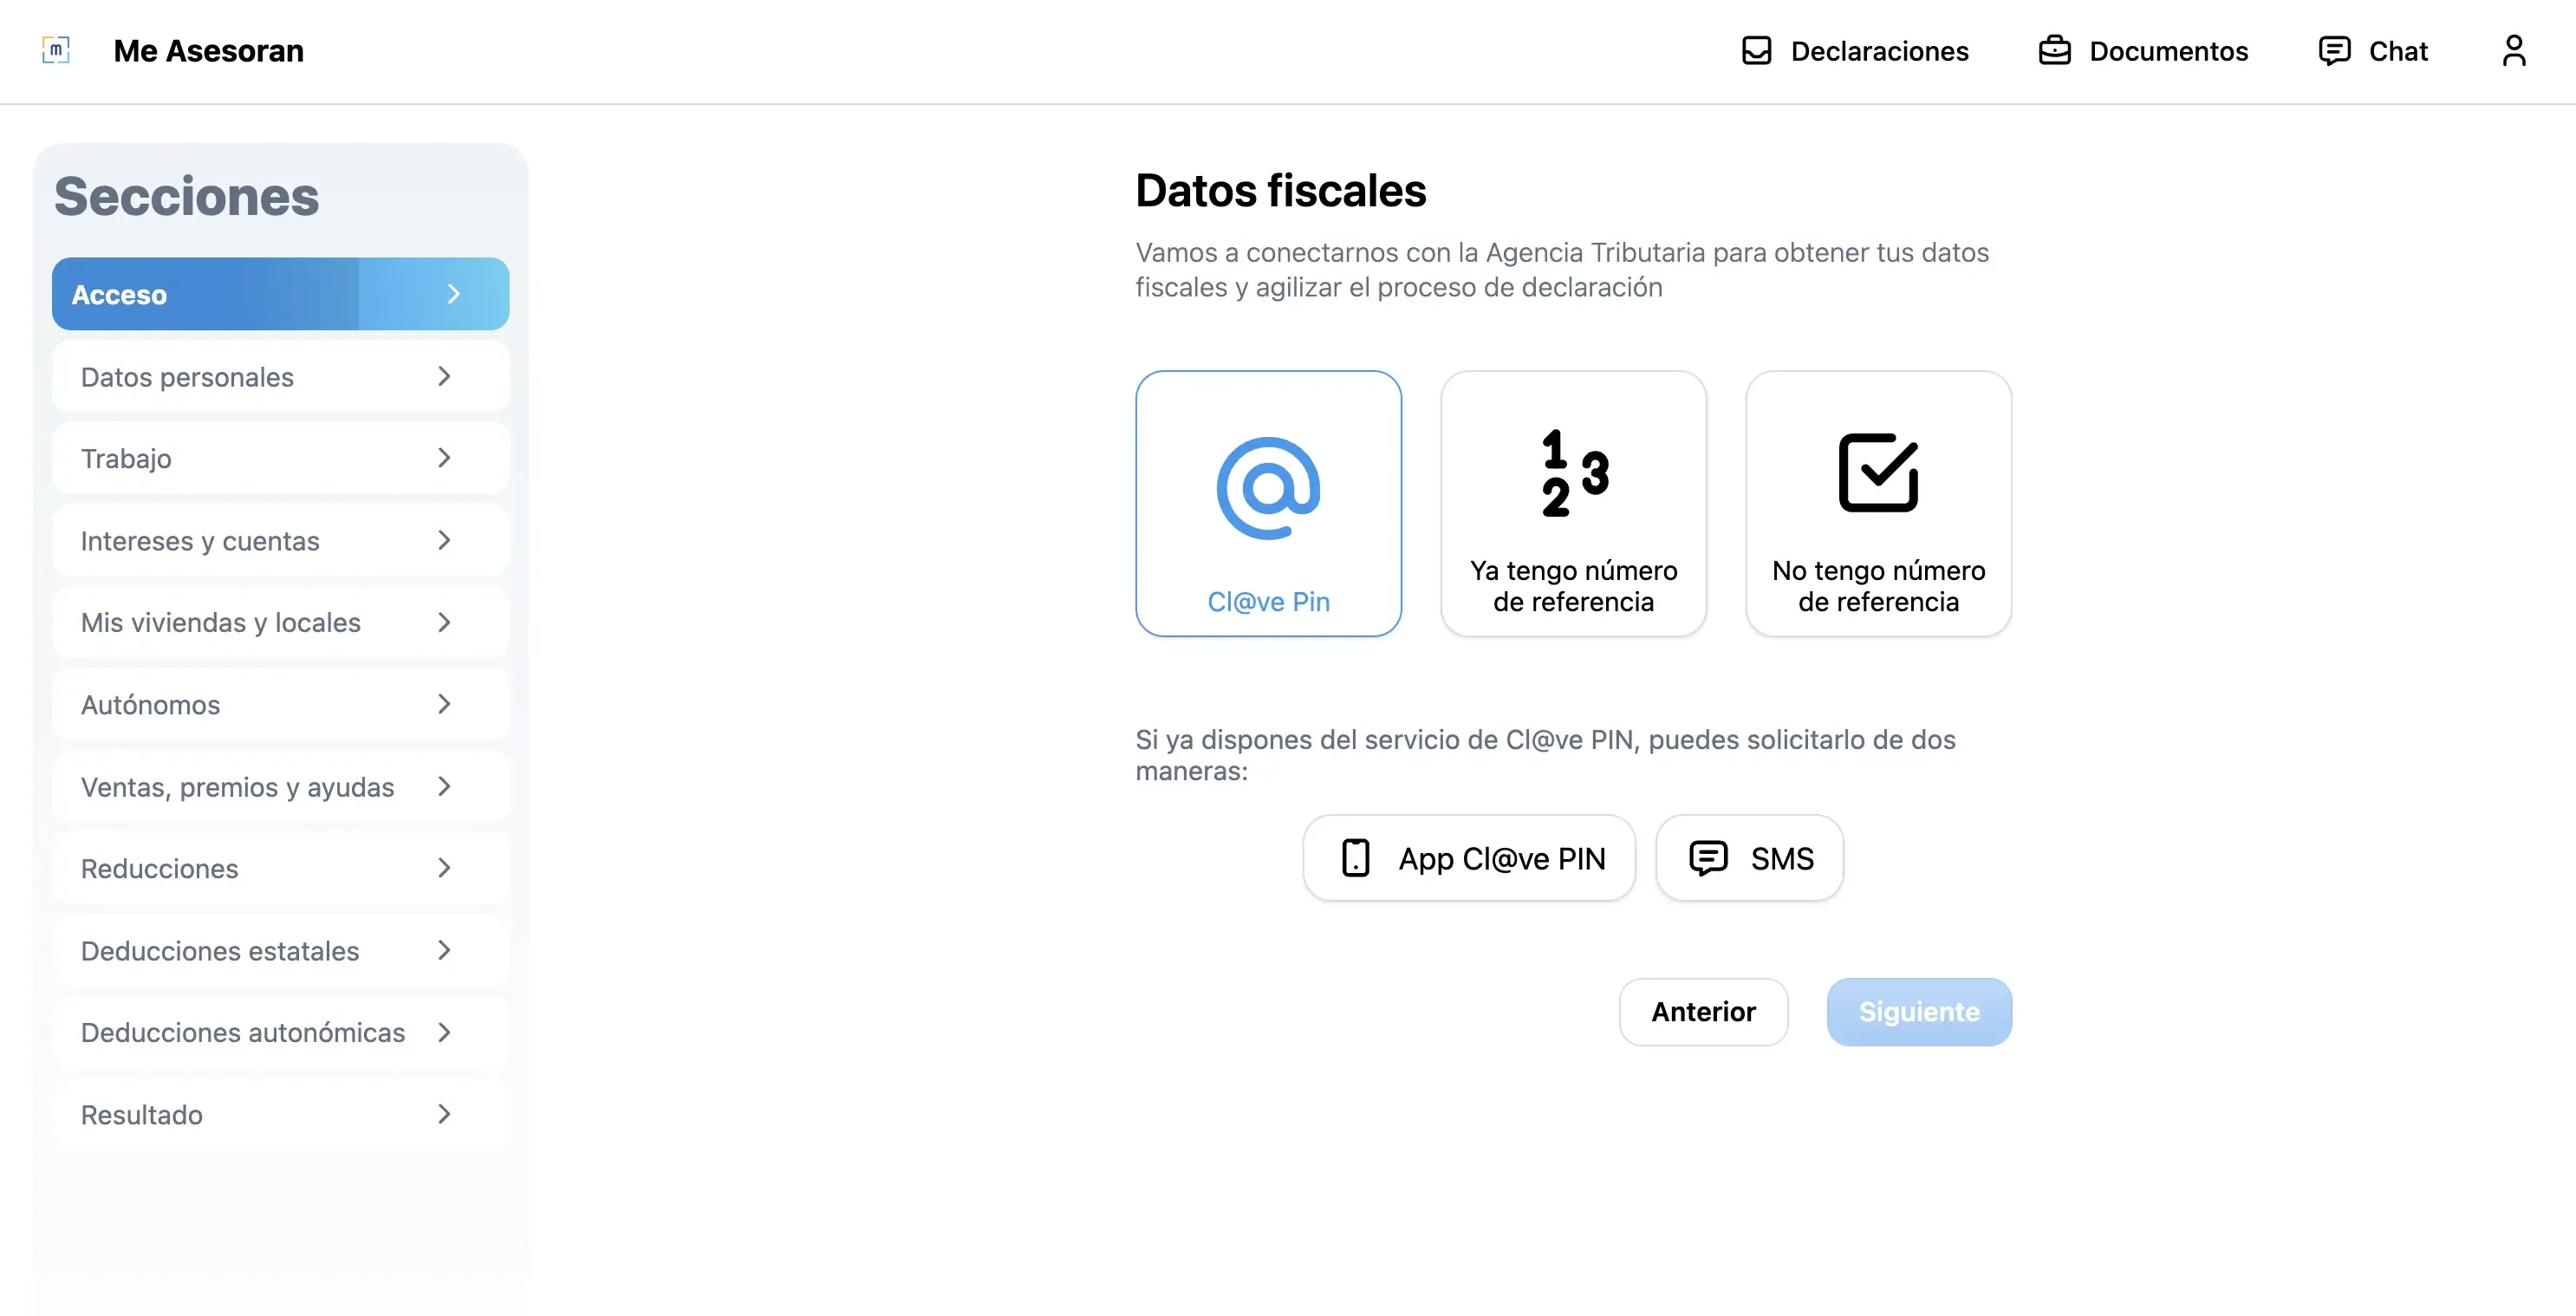This screenshot has height=1316, width=2576.
Task: Open the Acceso section tab
Action: coord(280,294)
